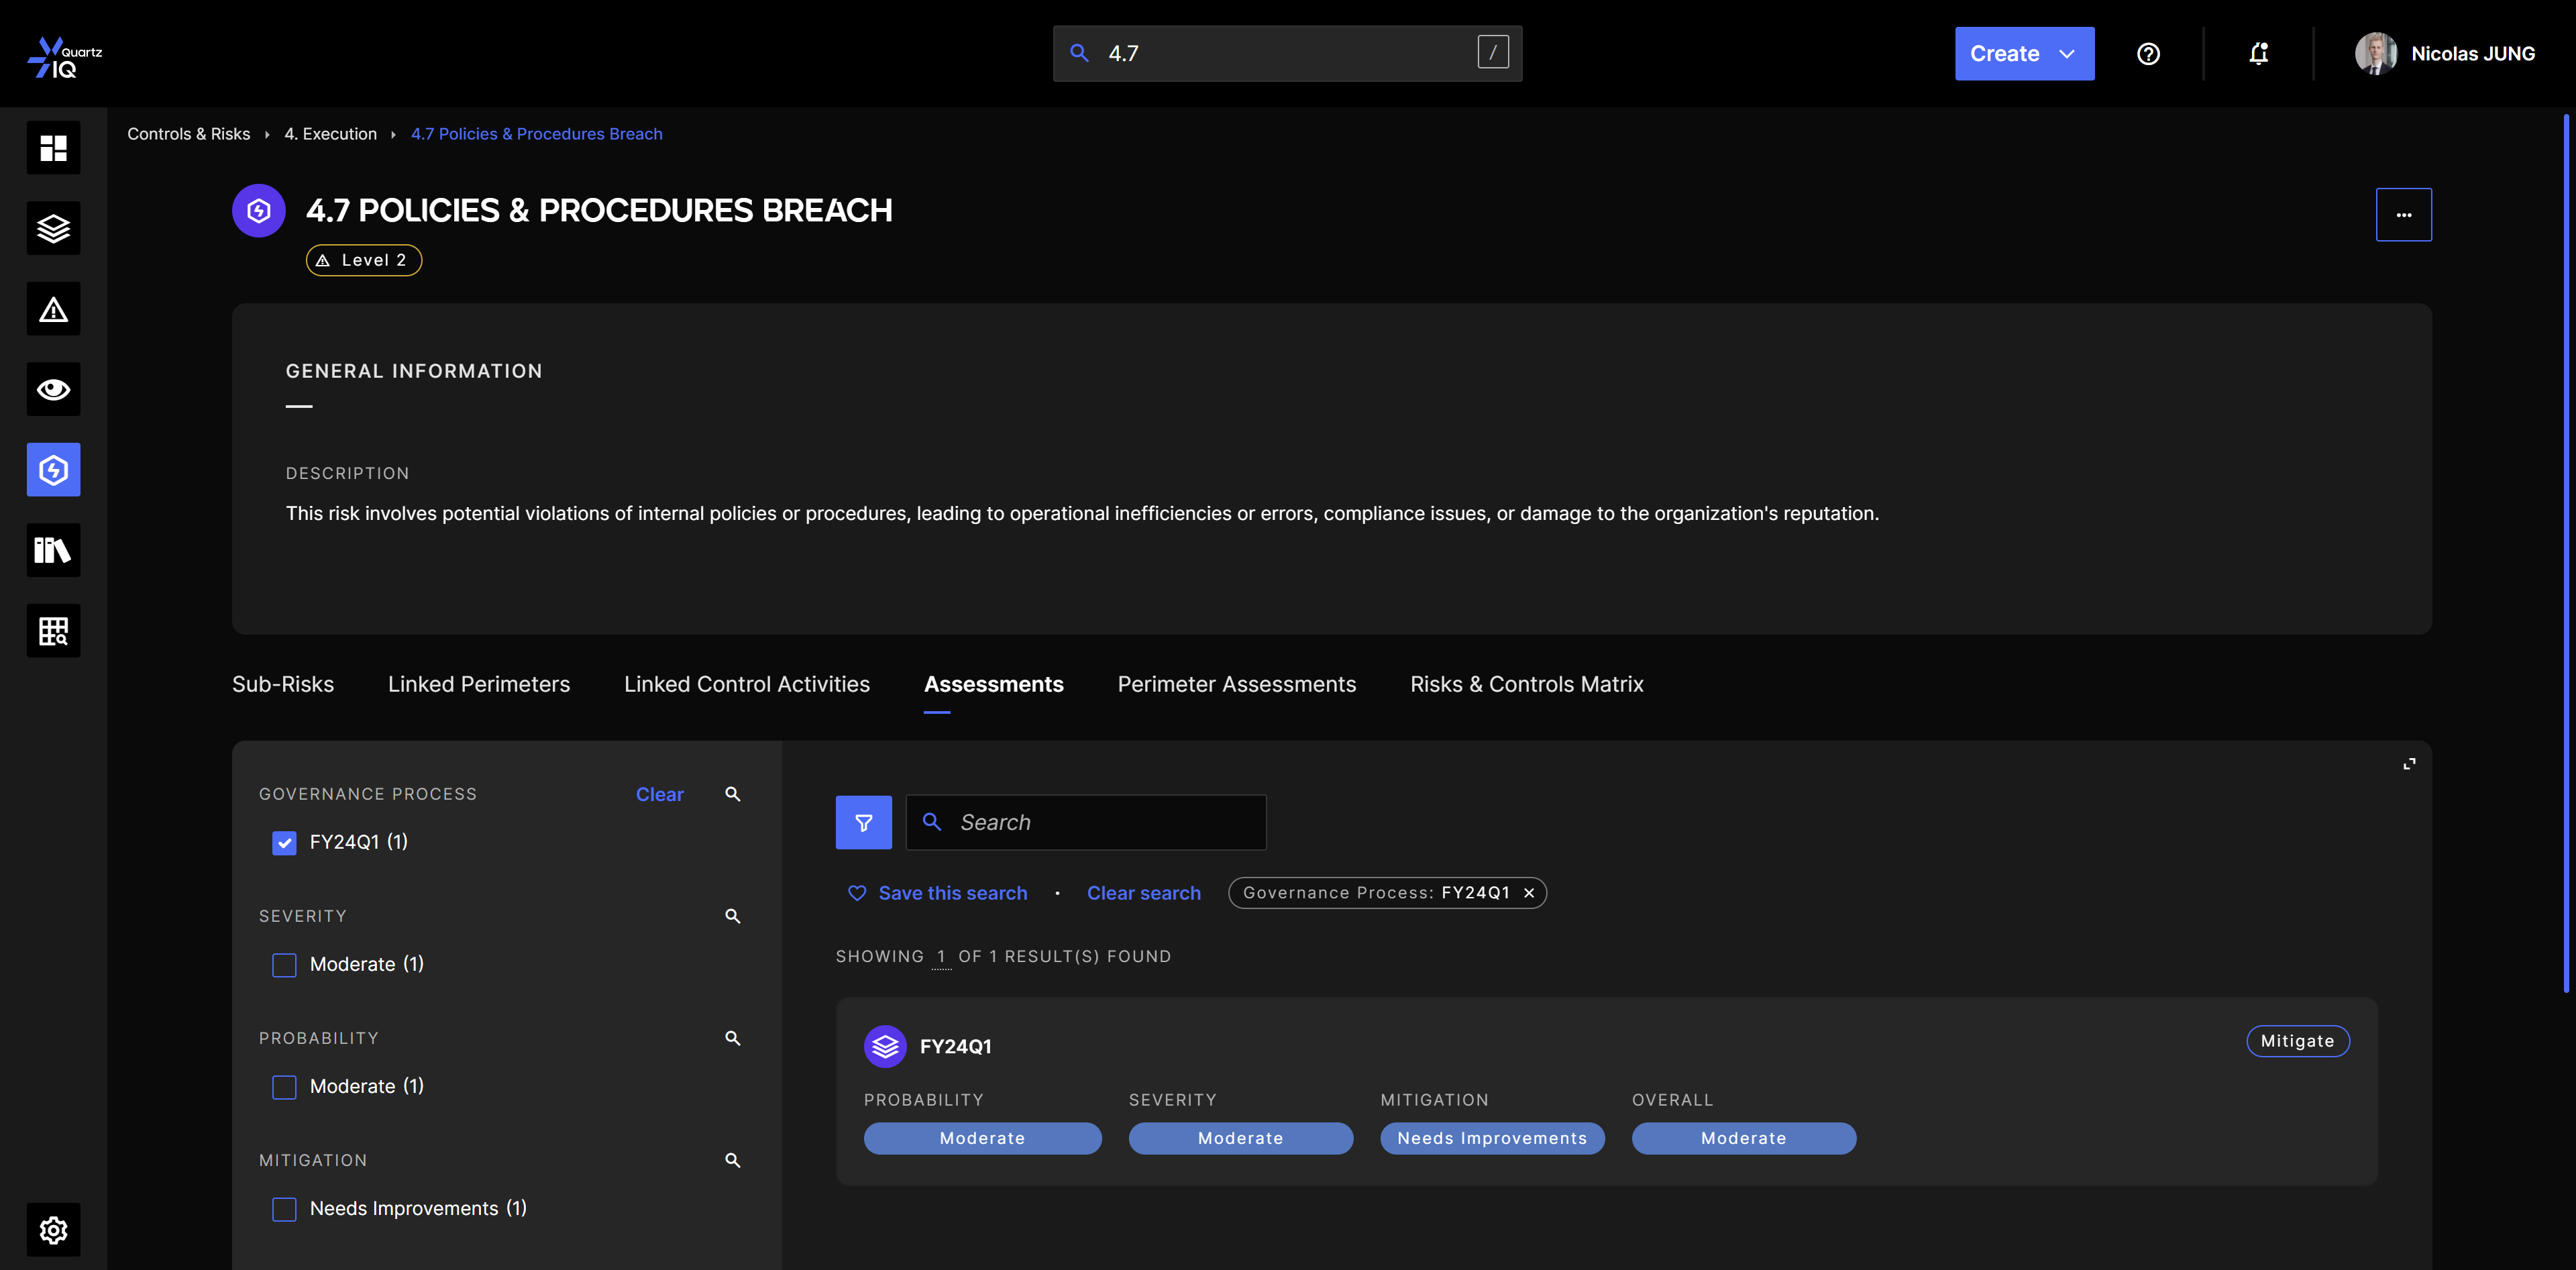Open the warning triangle sidebar icon
2576x1270 pixels.
pyautogui.click(x=53, y=309)
